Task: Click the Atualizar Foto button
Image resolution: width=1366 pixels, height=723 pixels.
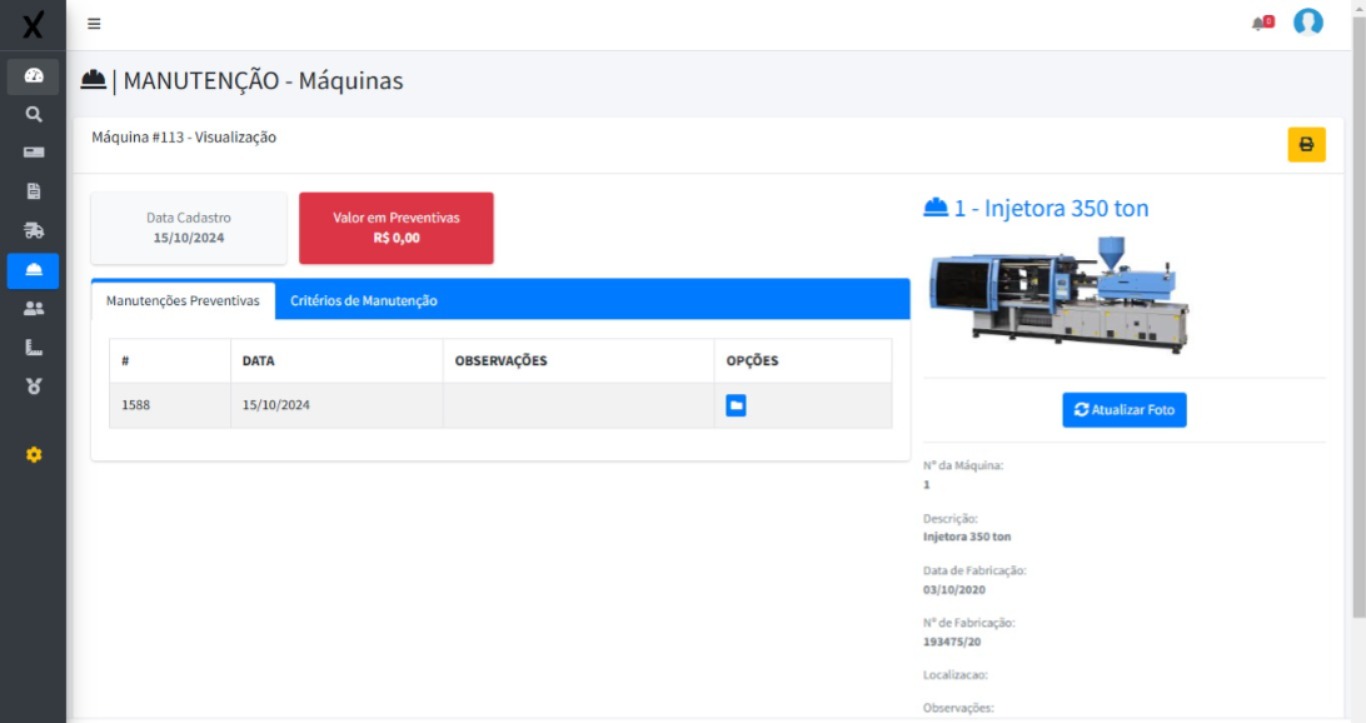Action: pos(1124,410)
